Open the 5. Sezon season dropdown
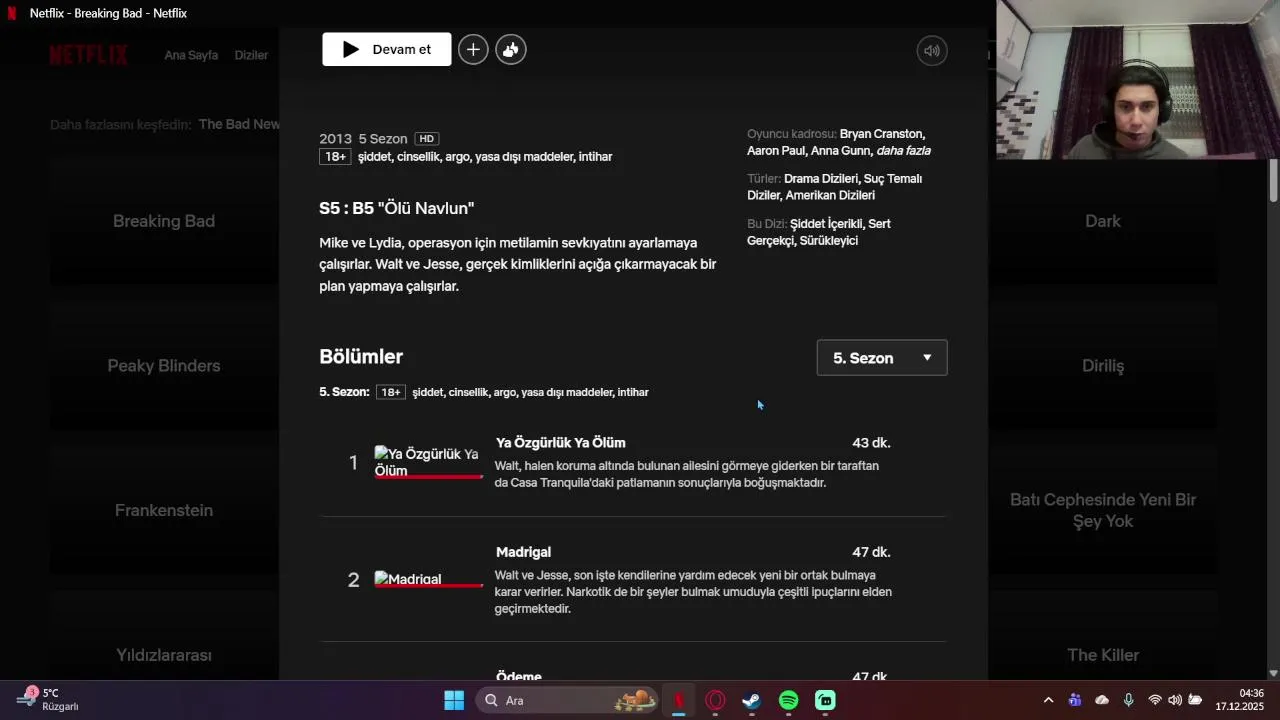The width and height of the screenshot is (1280, 720). tap(882, 358)
